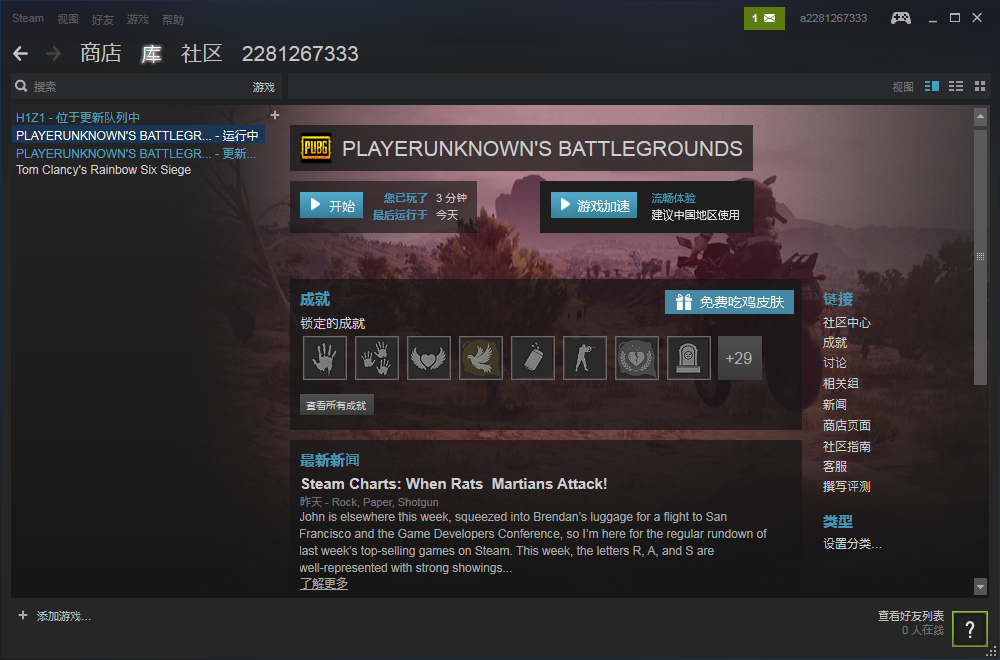Go back with the left arrow
This screenshot has width=1000, height=660.
[20, 54]
